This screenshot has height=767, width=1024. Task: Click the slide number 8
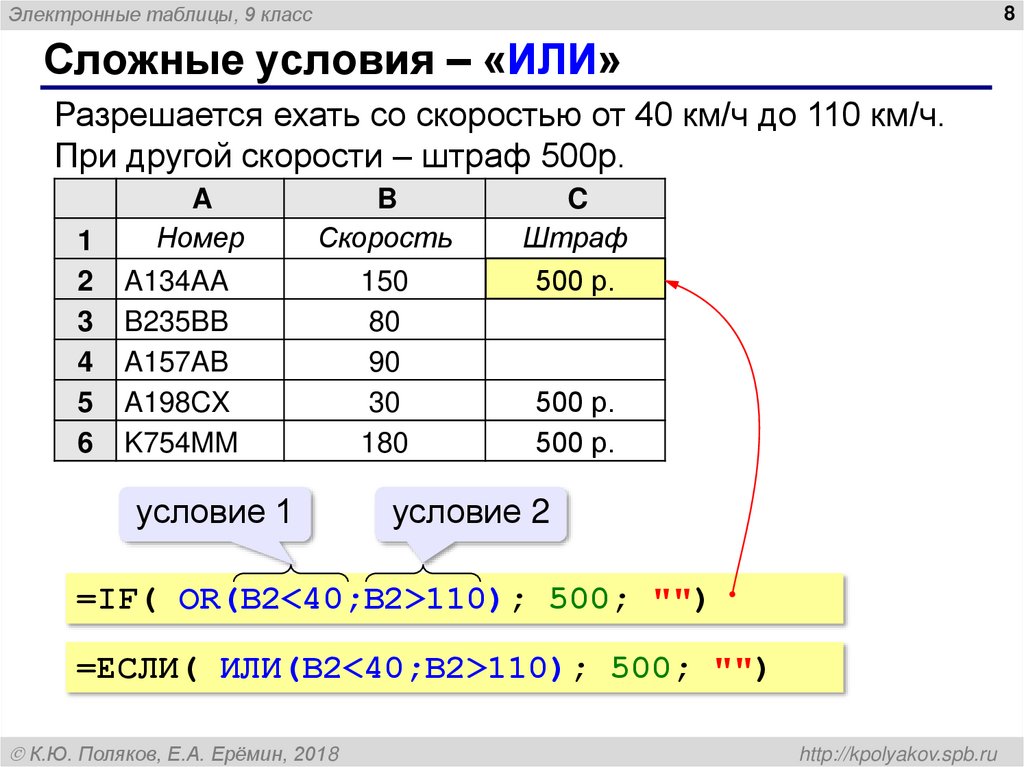point(1008,14)
